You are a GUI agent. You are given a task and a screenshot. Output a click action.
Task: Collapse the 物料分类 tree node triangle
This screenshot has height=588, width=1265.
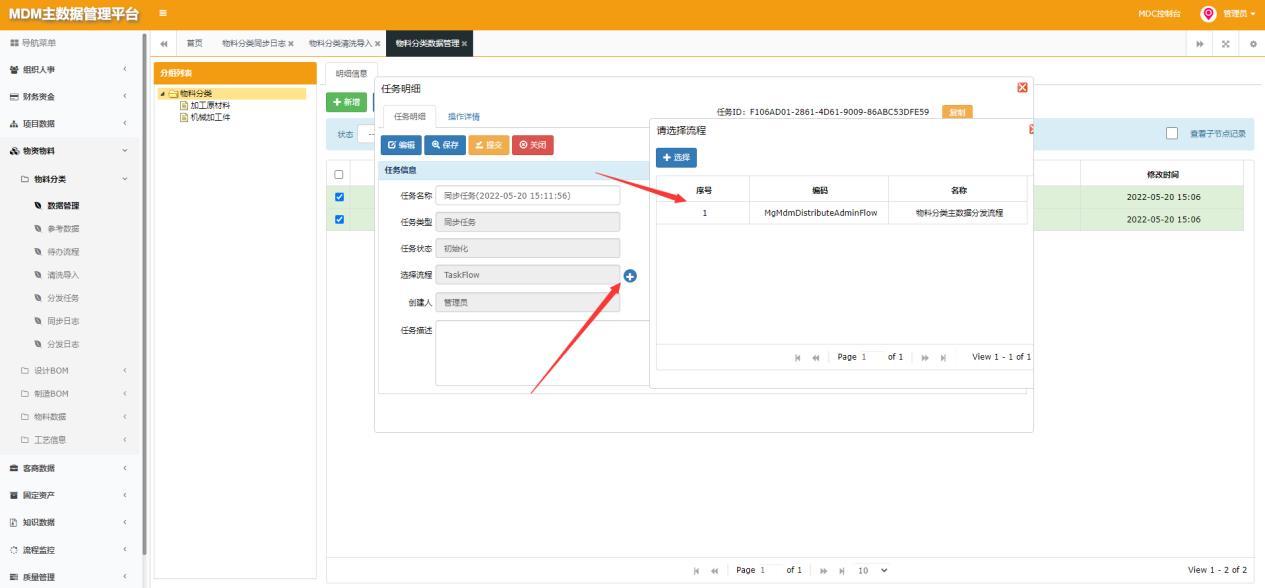(163, 94)
